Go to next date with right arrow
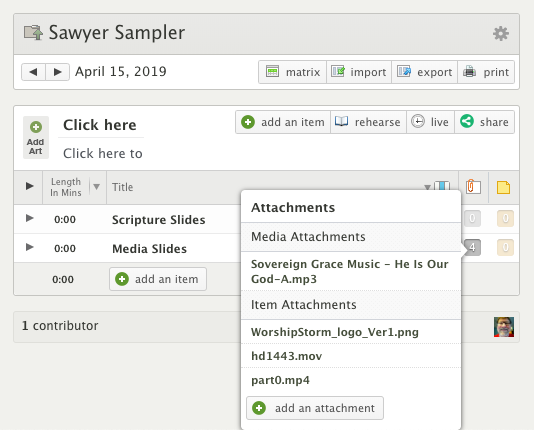534x430 pixels. pyautogui.click(x=58, y=72)
